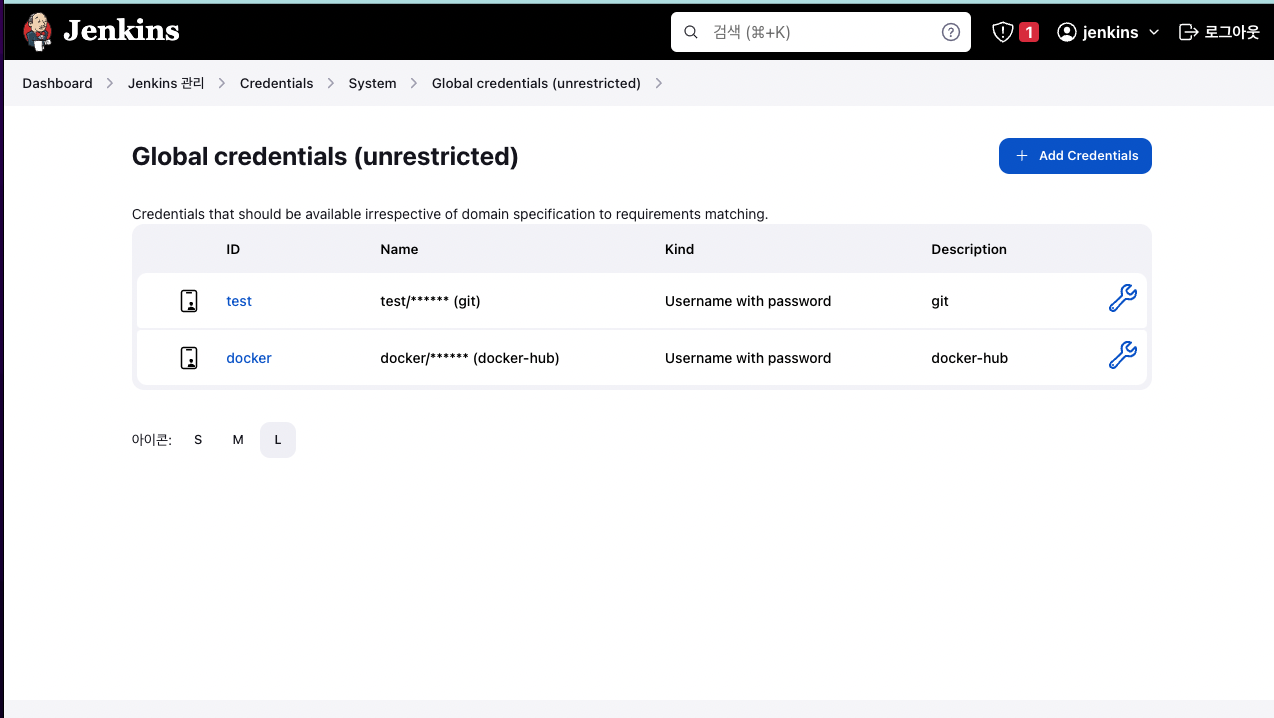Expand chevron after Dashboard breadcrumb
The image size is (1274, 718).
pyautogui.click(x=110, y=83)
